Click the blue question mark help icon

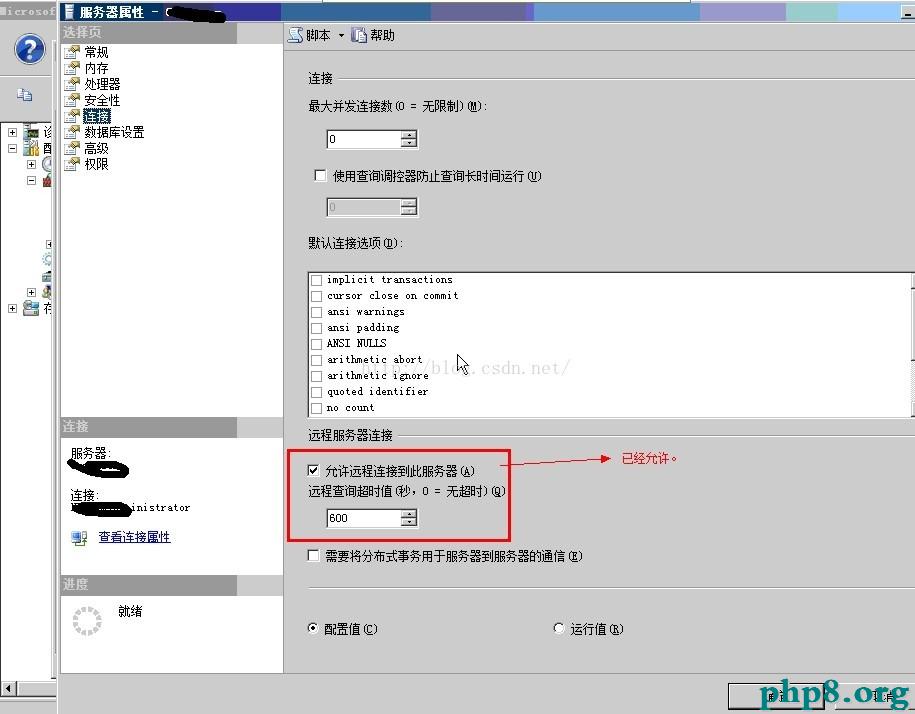(x=29, y=49)
